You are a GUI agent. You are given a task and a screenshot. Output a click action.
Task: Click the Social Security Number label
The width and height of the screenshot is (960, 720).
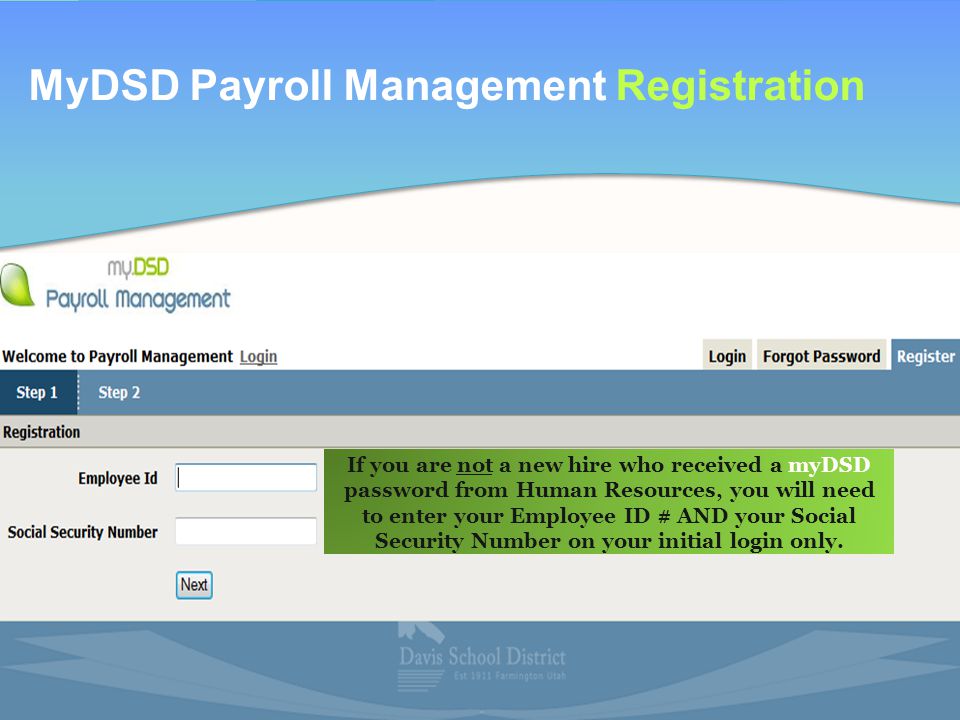[x=83, y=532]
